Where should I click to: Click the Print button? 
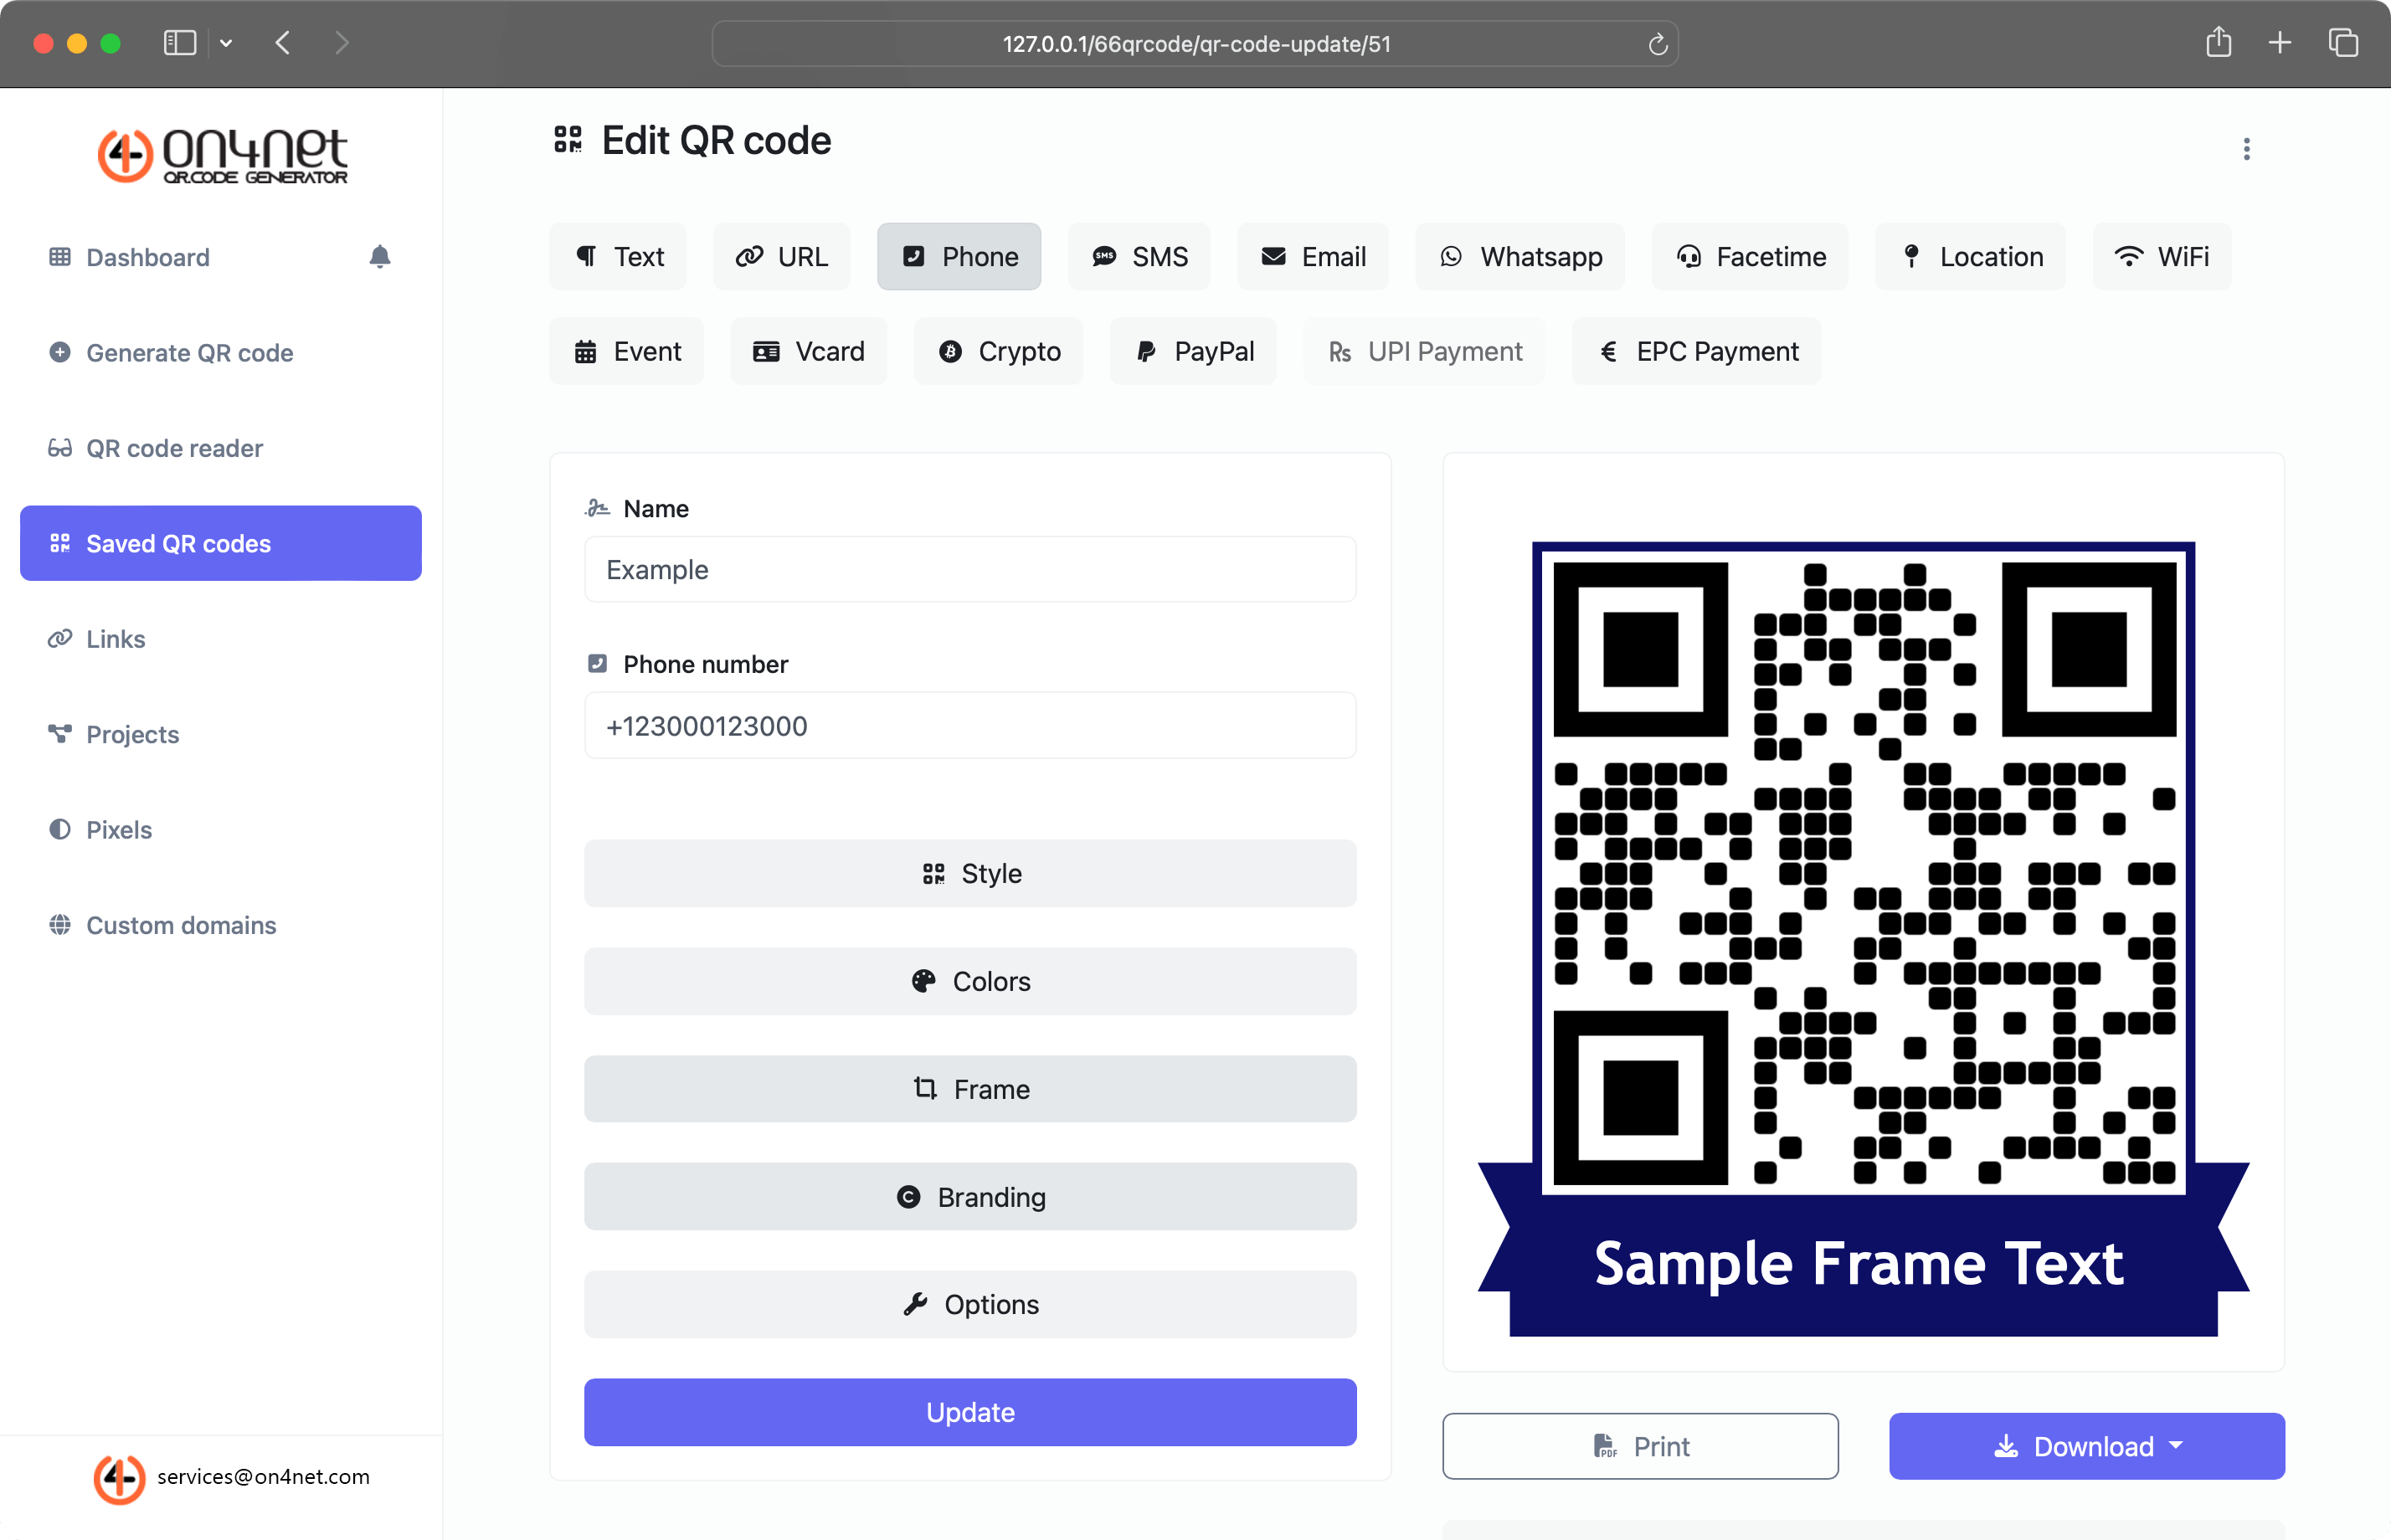1640,1446
